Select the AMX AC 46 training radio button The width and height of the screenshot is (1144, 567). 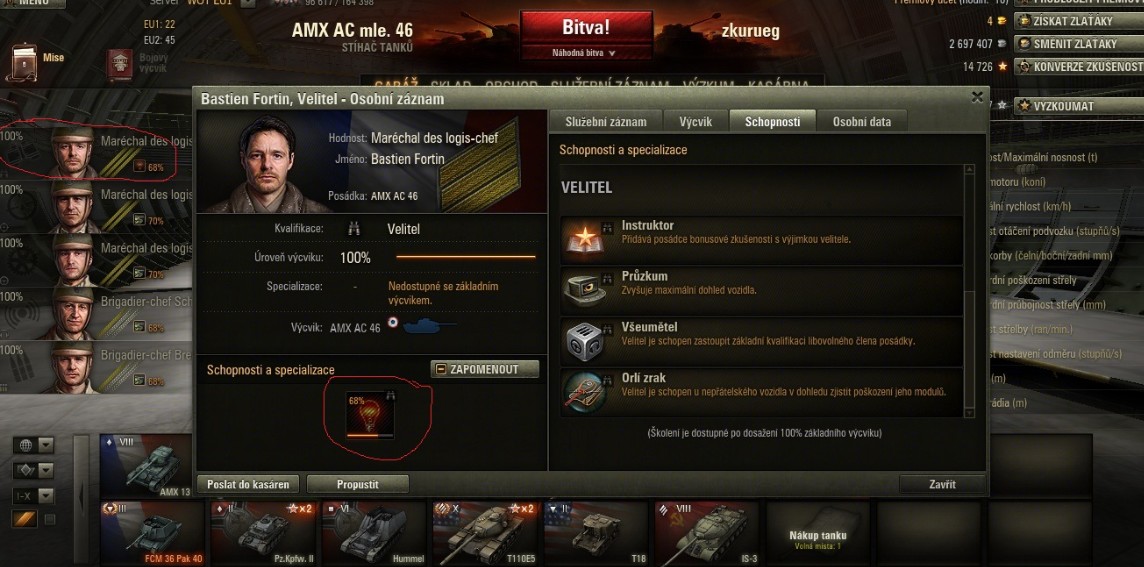(393, 322)
